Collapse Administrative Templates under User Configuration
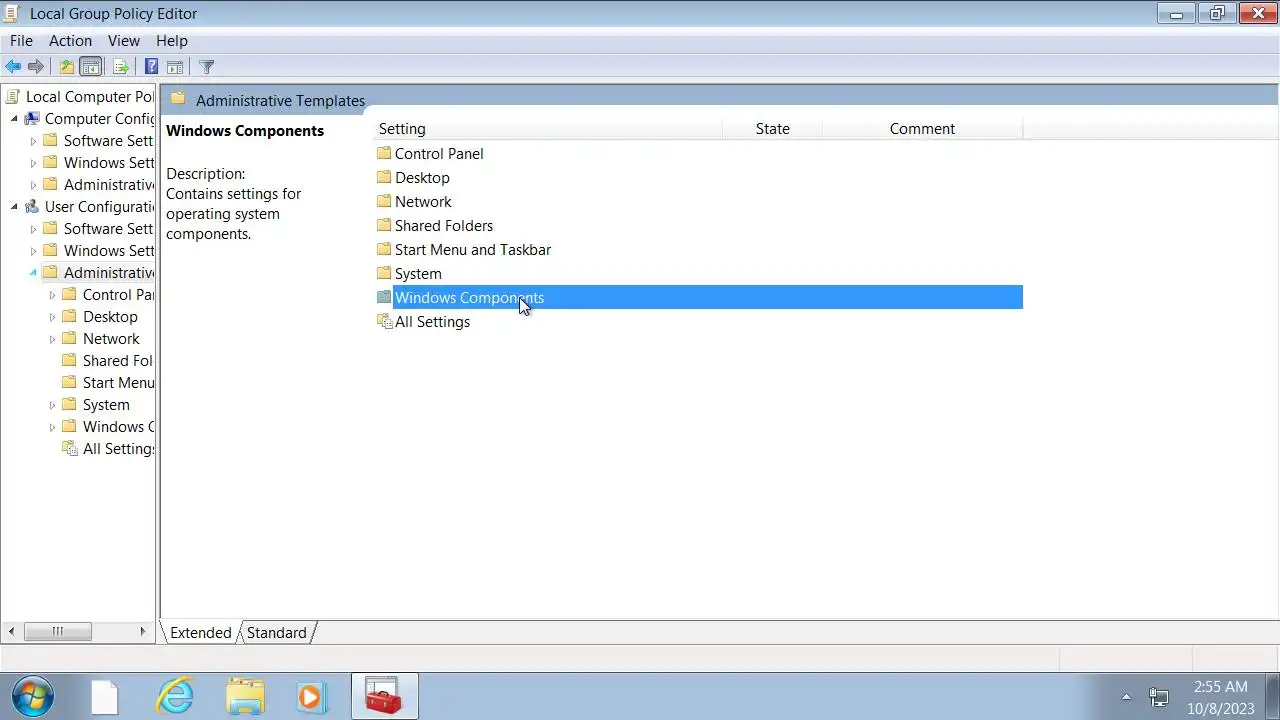Screen dimensions: 1280x720 (33, 273)
